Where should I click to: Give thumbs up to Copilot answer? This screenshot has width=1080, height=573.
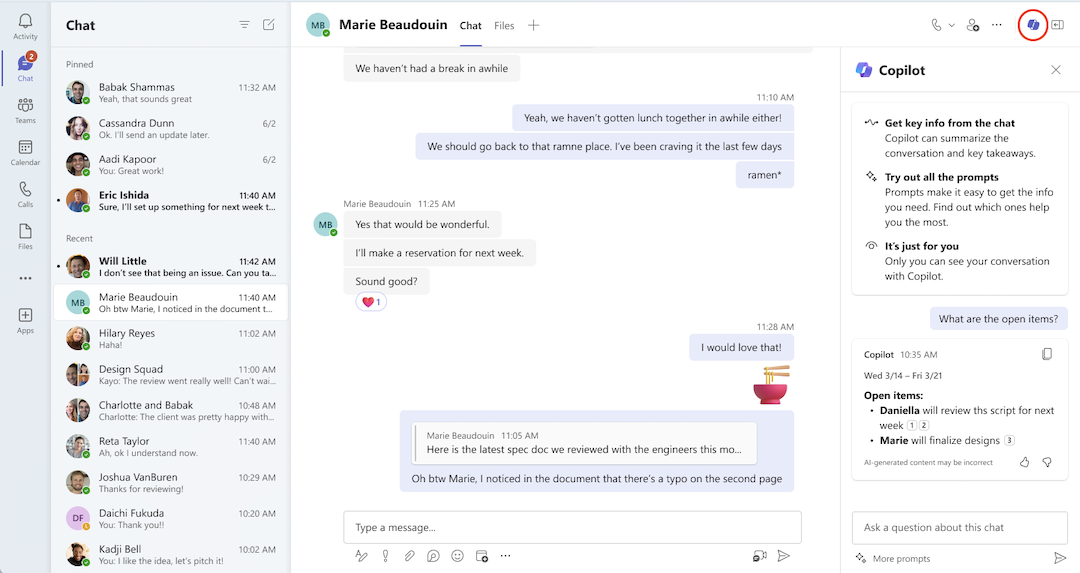pos(1024,462)
